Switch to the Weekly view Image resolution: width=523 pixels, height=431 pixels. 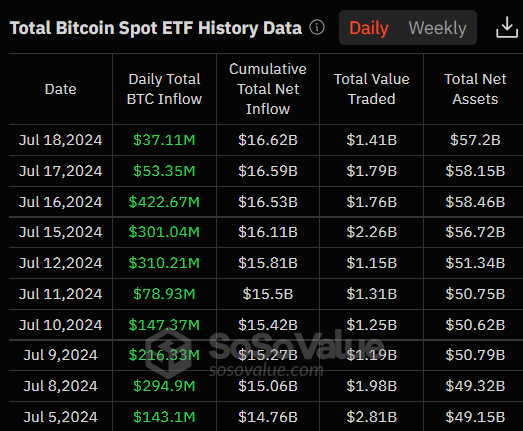click(437, 28)
